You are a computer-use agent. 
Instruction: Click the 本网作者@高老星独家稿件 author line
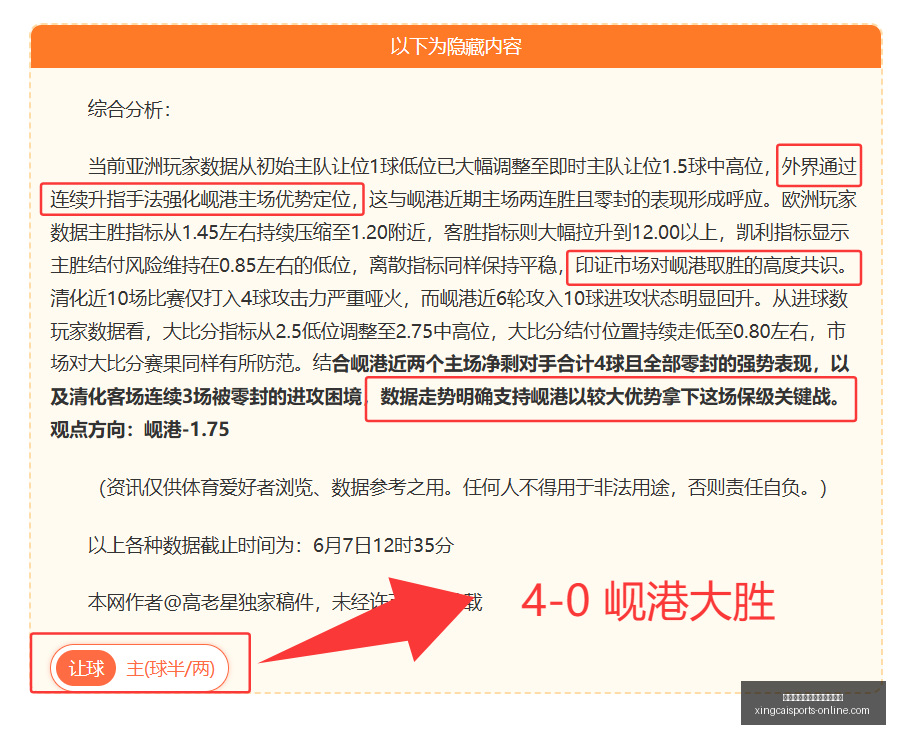[x=285, y=602]
